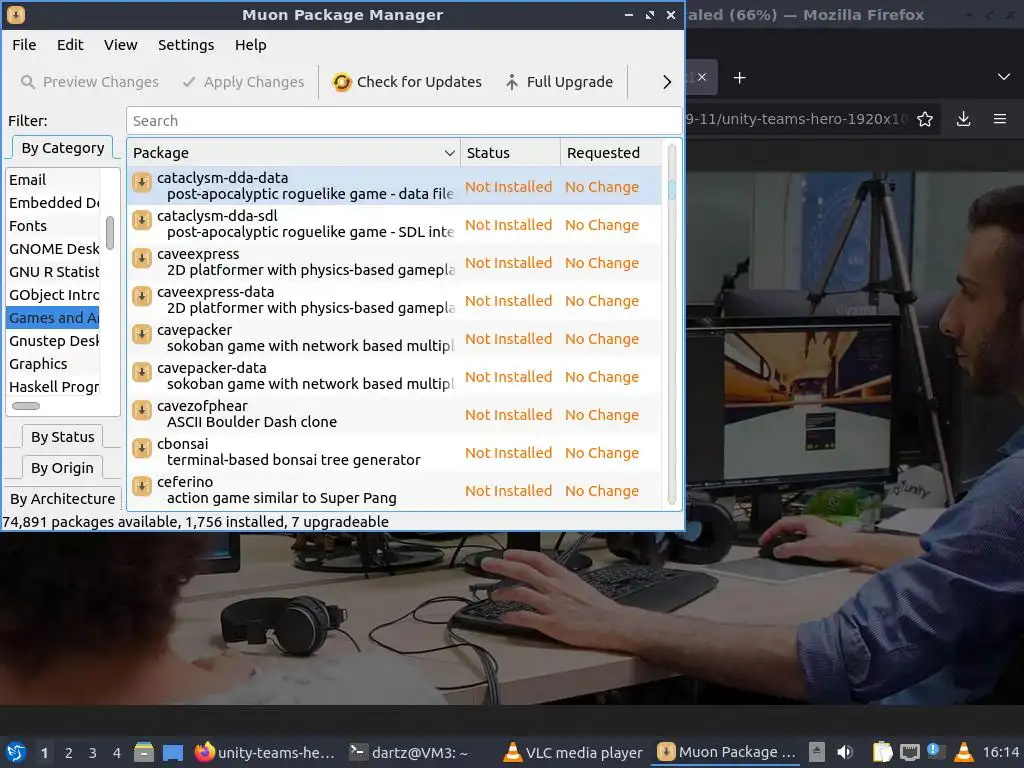Open the file manager panel launcher
1024x768 pixels.
coord(144,752)
